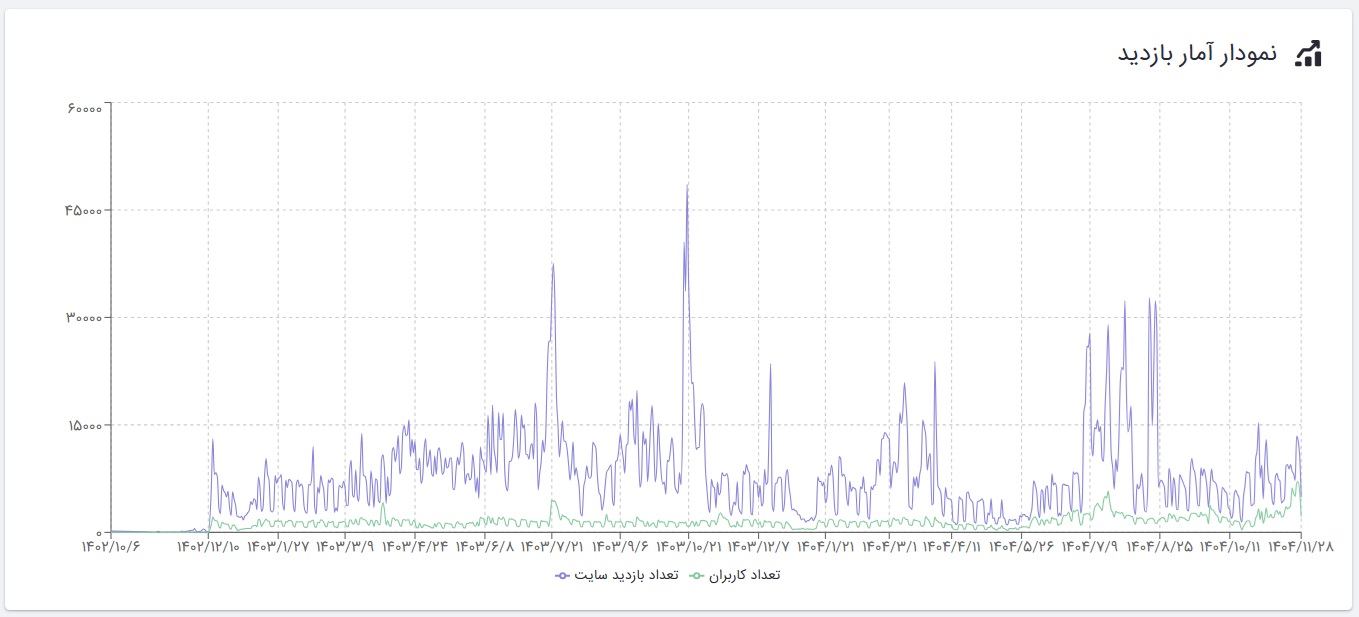The width and height of the screenshot is (1359, 617).
Task: Click the 1403/12/7 x-axis date label
Action: 757,547
